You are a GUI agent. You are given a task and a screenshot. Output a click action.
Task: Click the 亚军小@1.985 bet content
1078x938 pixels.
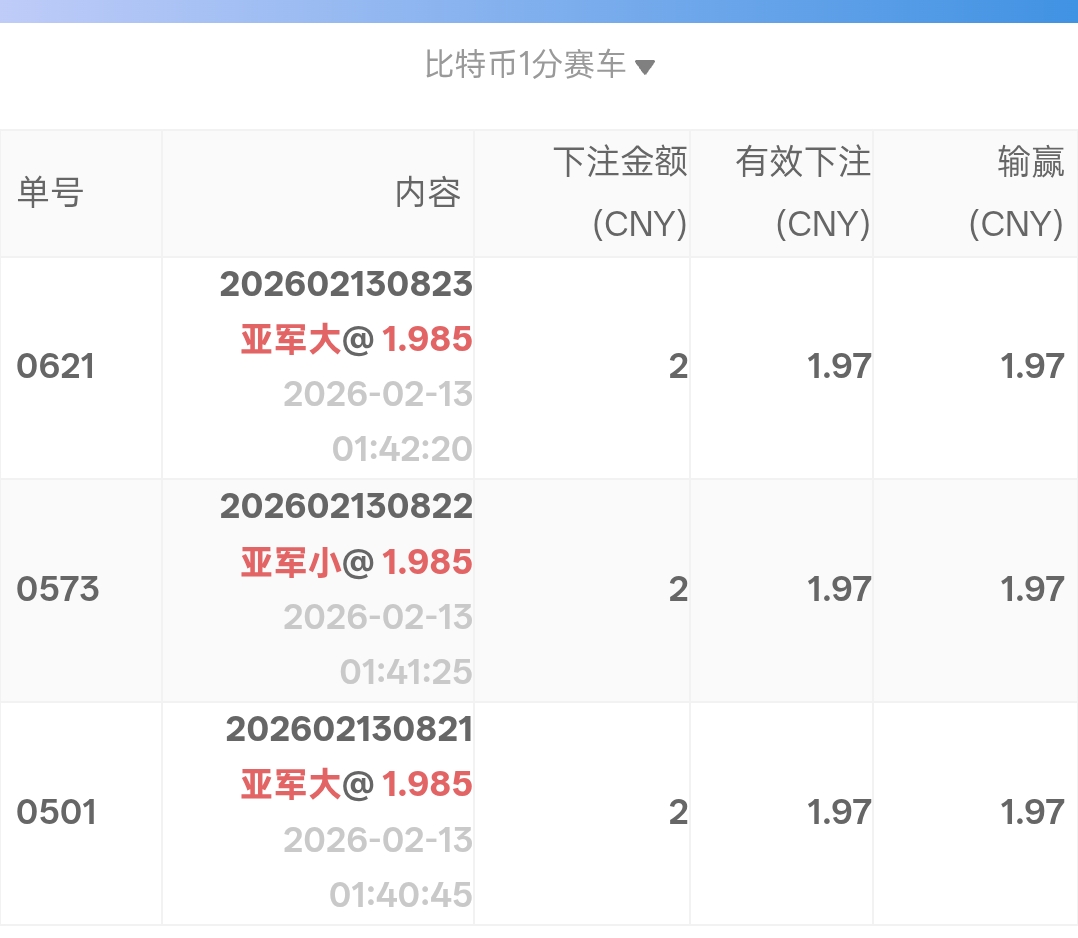356,563
